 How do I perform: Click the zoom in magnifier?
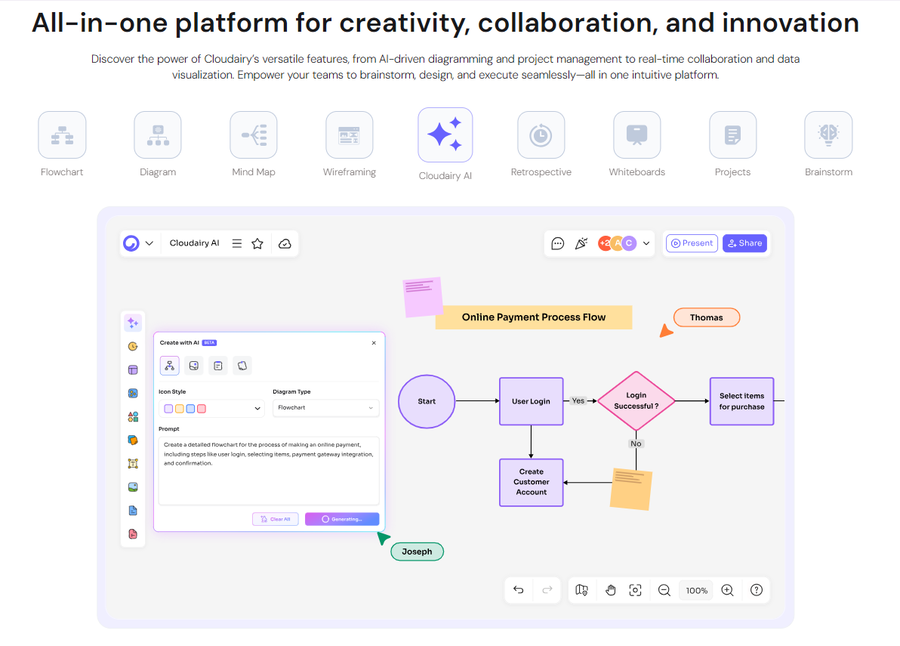727,590
